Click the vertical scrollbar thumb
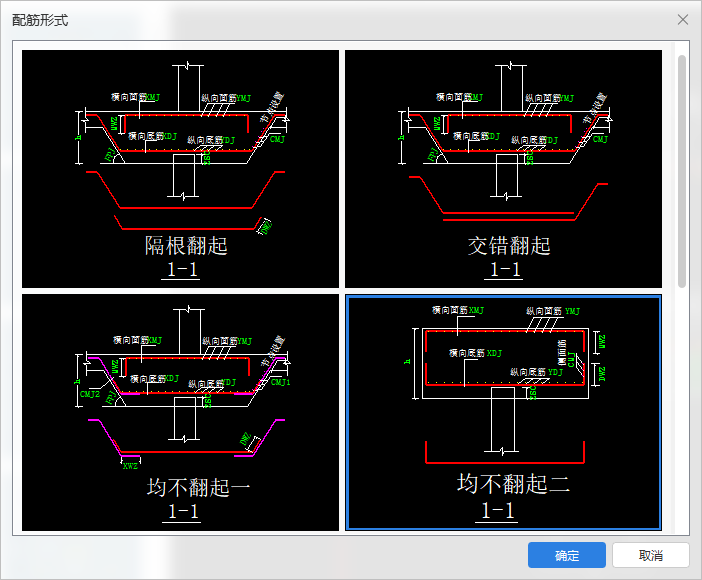Viewport: 702px width, 580px height. pyautogui.click(x=682, y=171)
